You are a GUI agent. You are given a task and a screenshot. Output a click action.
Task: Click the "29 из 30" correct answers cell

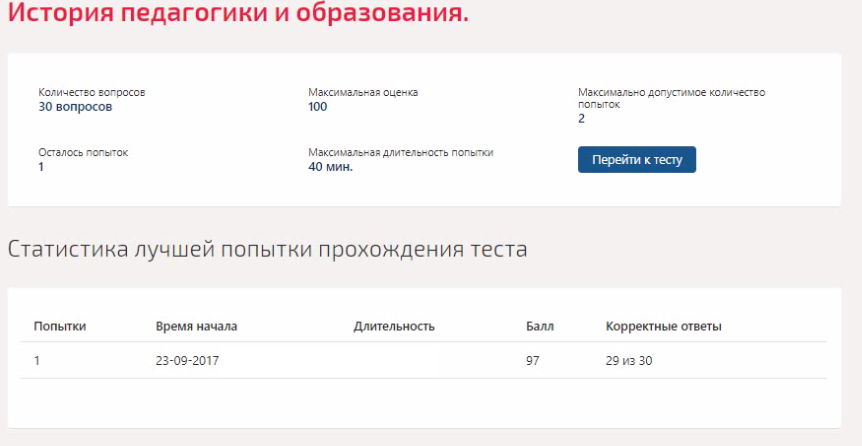tap(629, 360)
